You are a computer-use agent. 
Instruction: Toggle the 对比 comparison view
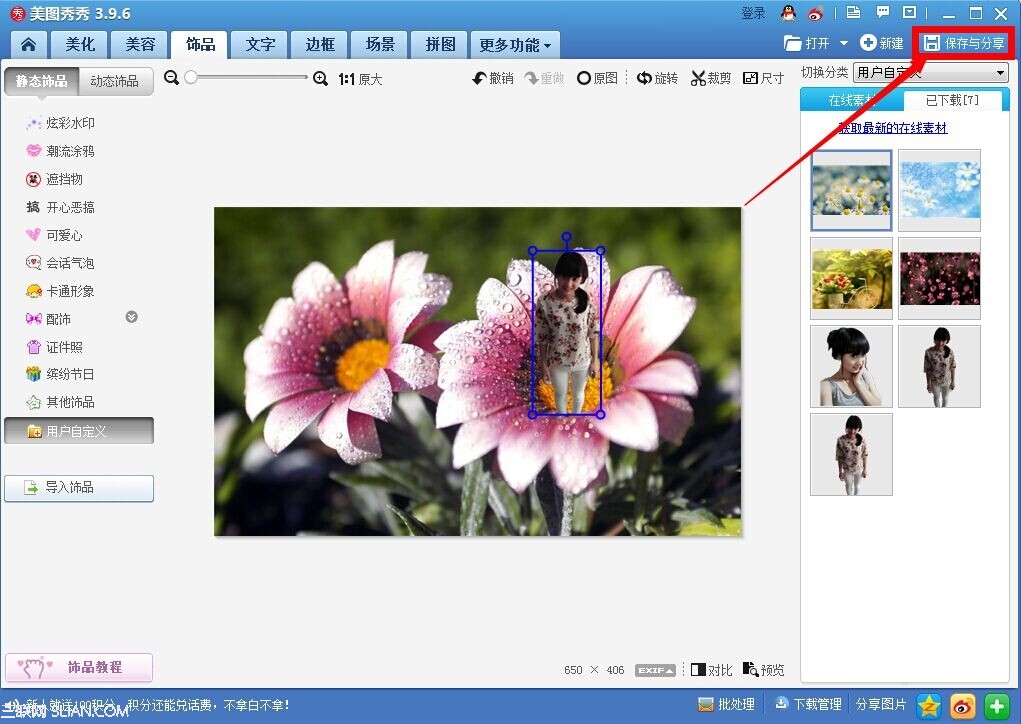click(x=712, y=670)
